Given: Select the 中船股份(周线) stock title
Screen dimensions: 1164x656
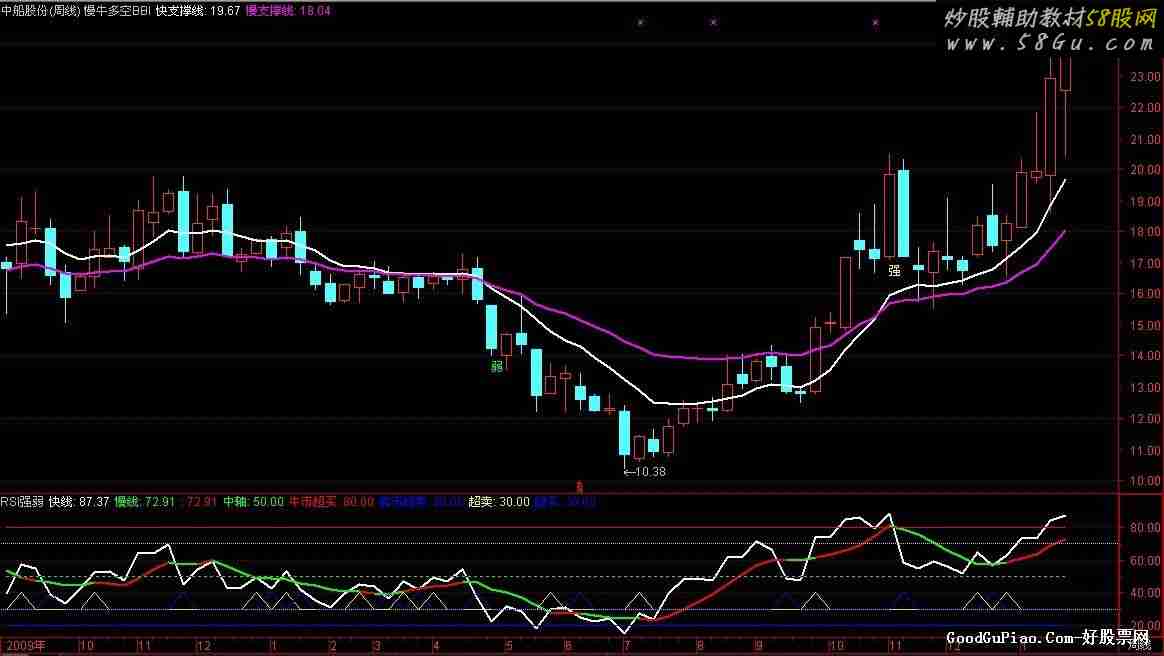Looking at the screenshot, I should (x=42, y=9).
